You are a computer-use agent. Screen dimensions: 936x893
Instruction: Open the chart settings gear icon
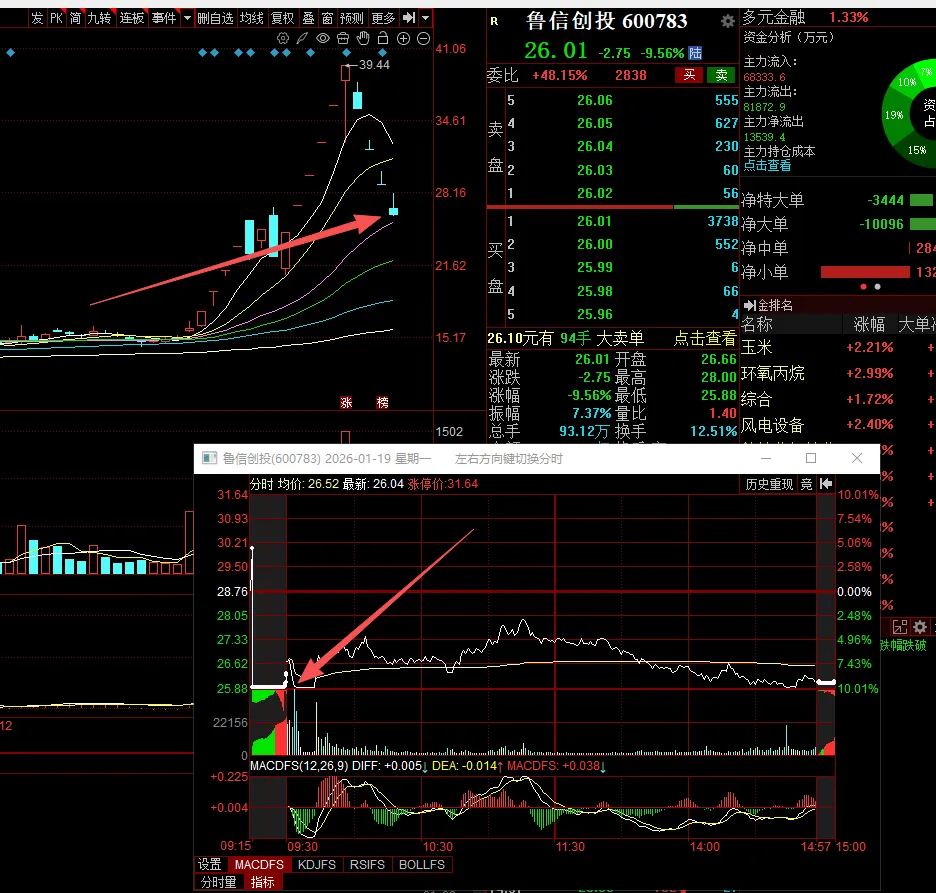coord(283,39)
